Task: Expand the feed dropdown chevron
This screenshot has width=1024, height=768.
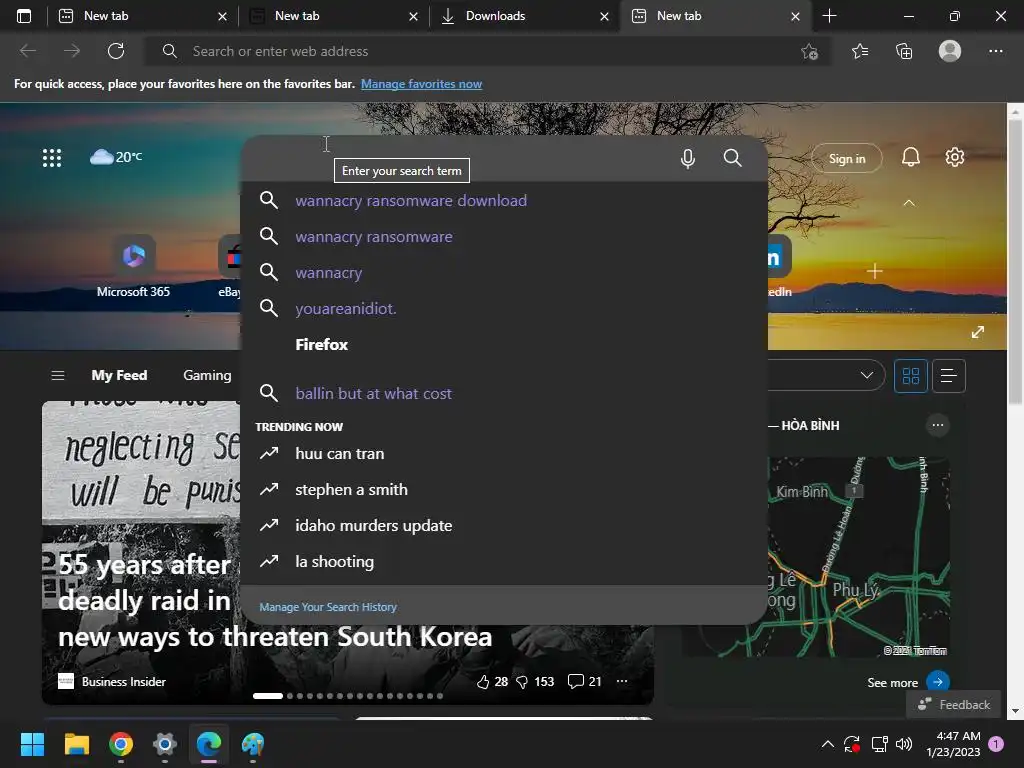Action: coord(867,376)
